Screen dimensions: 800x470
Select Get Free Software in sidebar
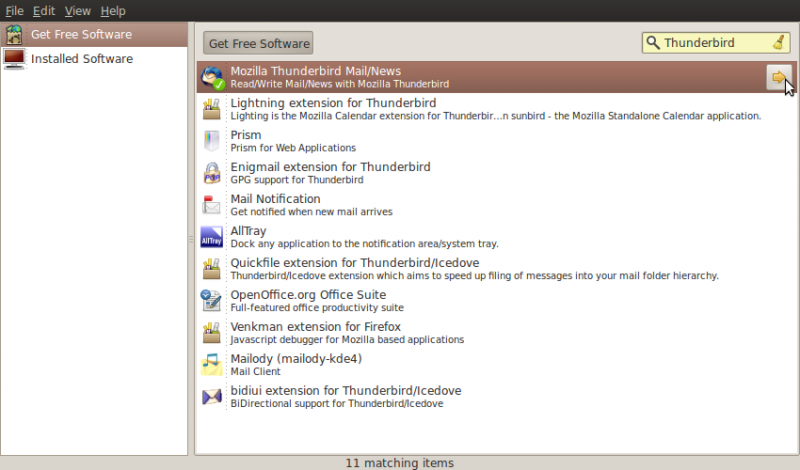point(94,35)
